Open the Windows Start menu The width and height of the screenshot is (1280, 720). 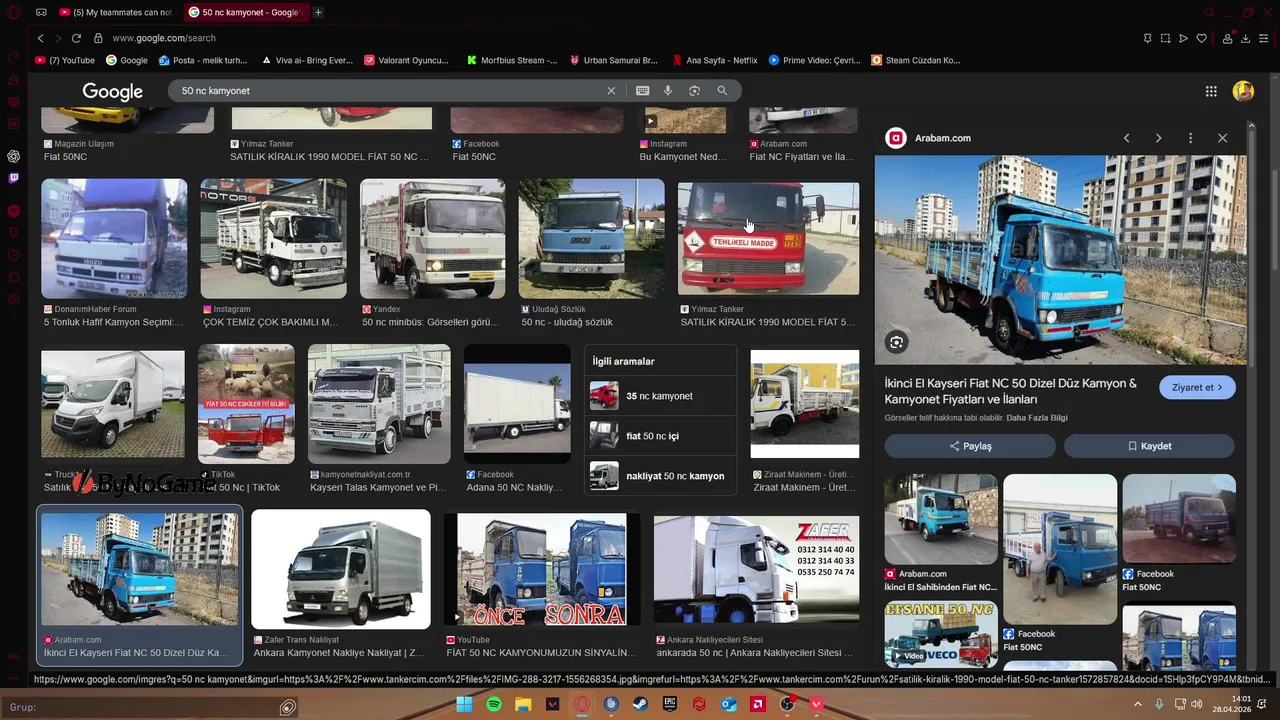click(x=464, y=704)
